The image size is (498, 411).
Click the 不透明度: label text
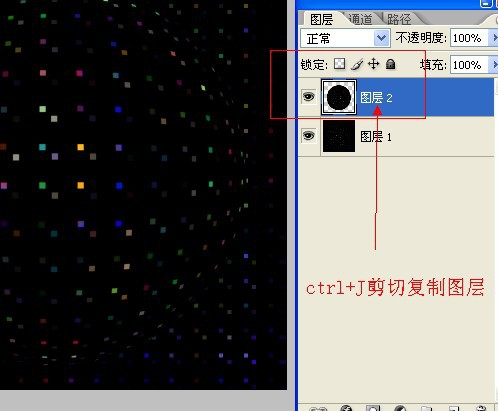(x=421, y=38)
